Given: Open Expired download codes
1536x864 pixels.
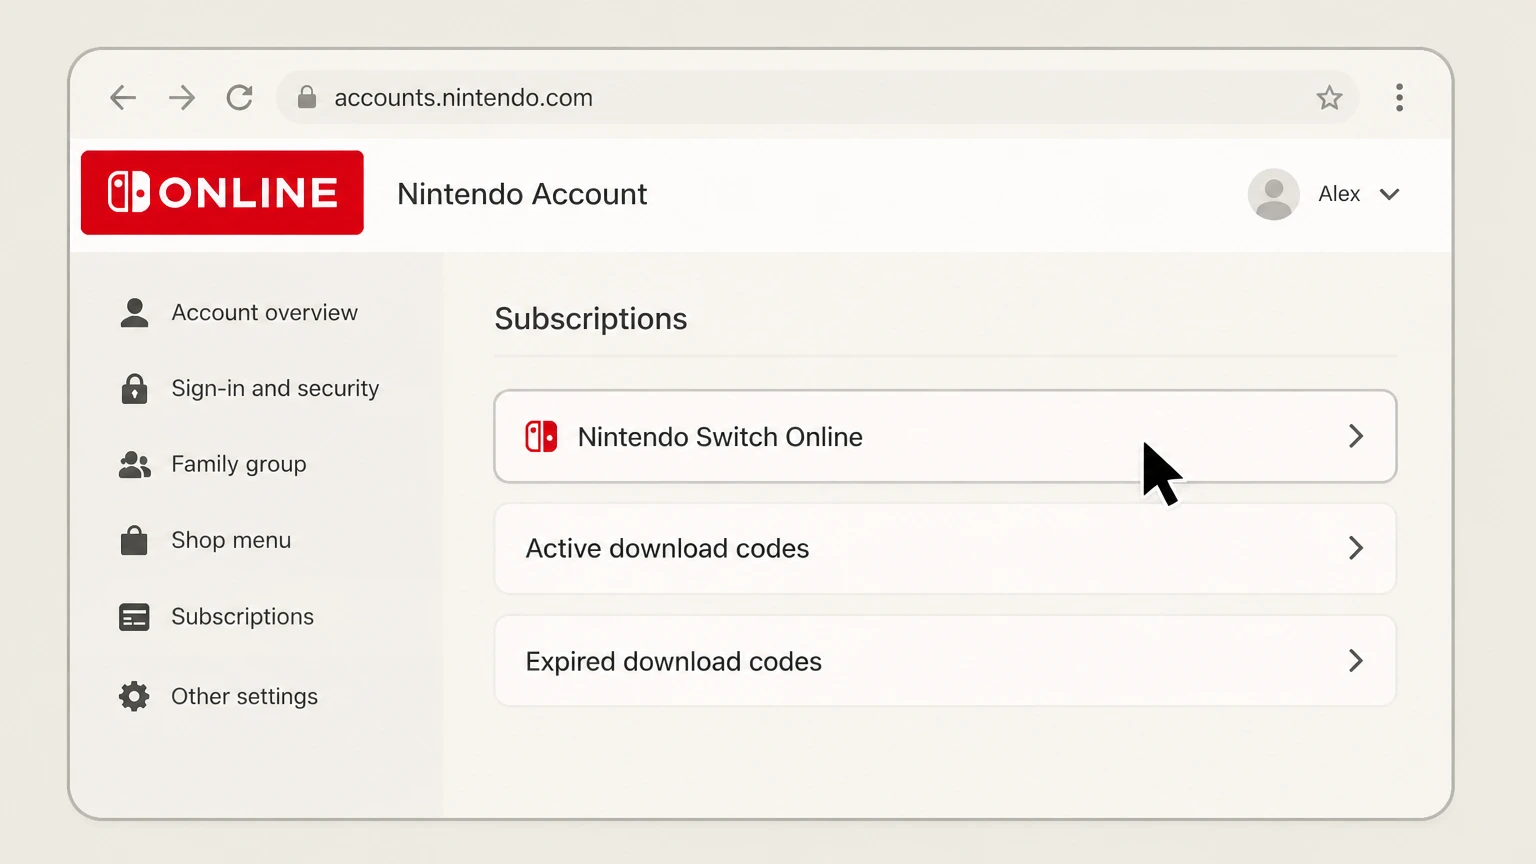Looking at the screenshot, I should tap(945, 661).
